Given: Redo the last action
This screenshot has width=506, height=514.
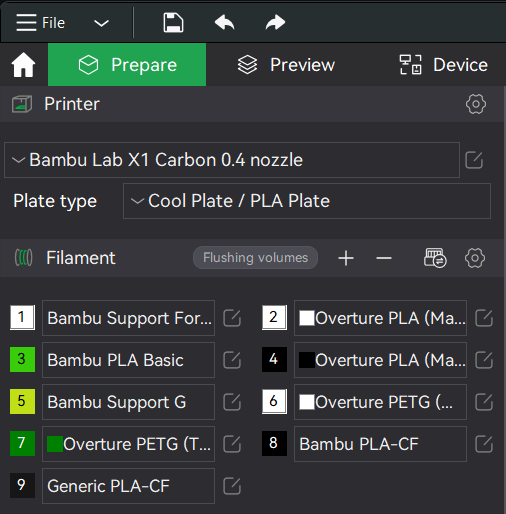Looking at the screenshot, I should coord(275,23).
